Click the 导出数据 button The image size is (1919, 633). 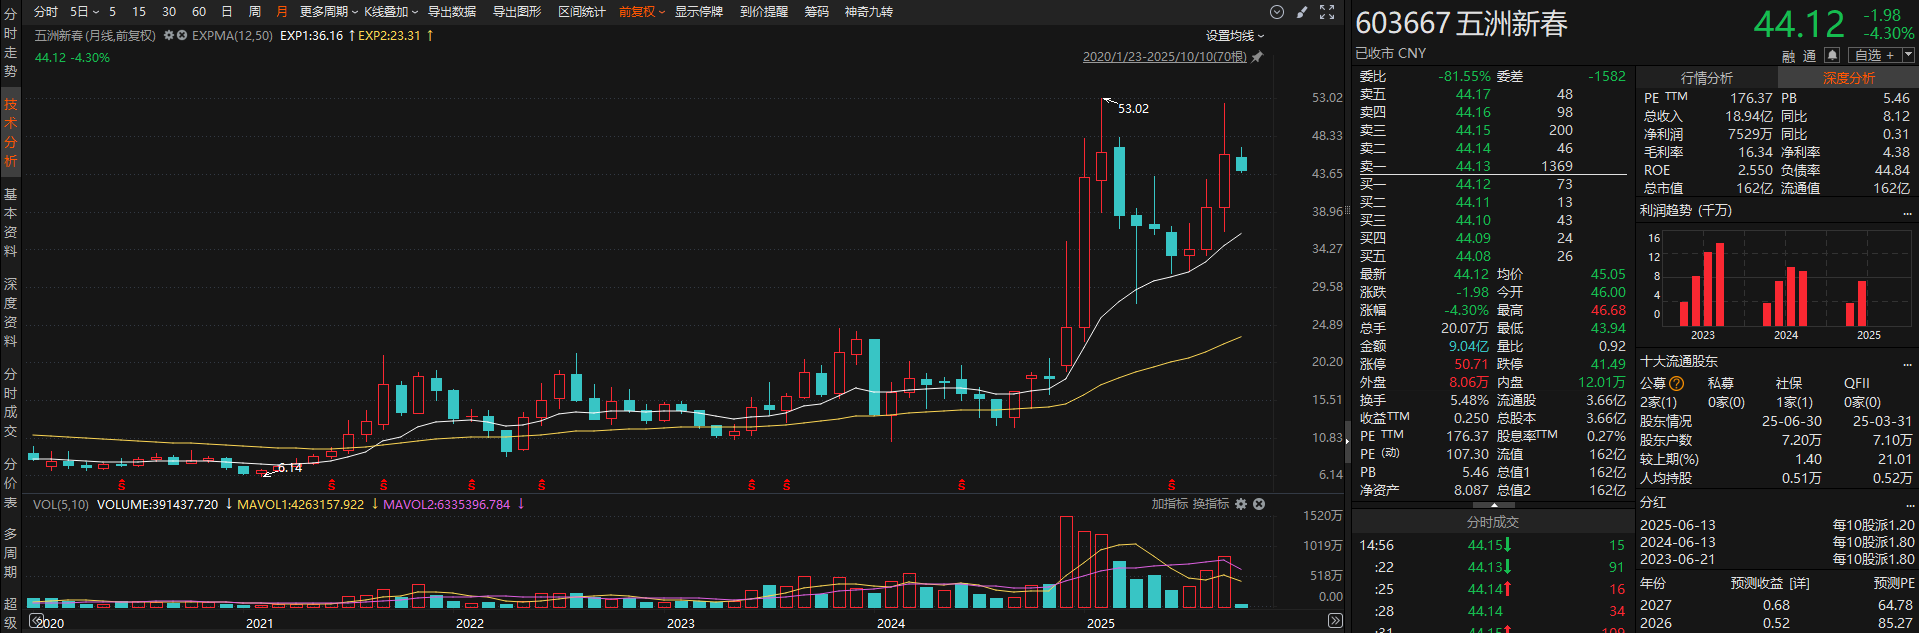[x=452, y=12]
